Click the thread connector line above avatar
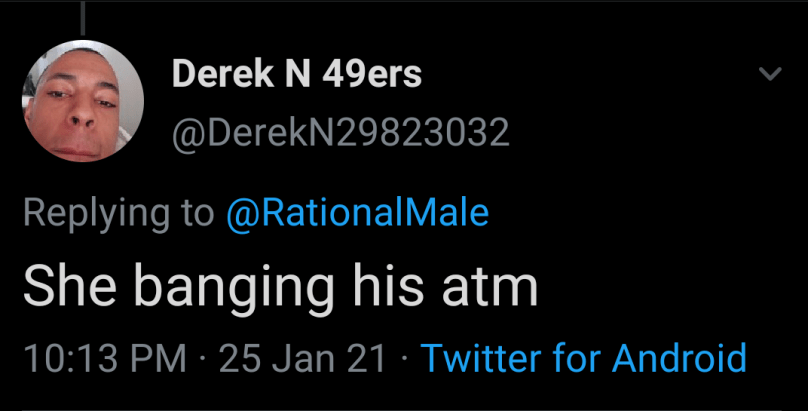Screen dimensions: 808x411 click(82, 18)
